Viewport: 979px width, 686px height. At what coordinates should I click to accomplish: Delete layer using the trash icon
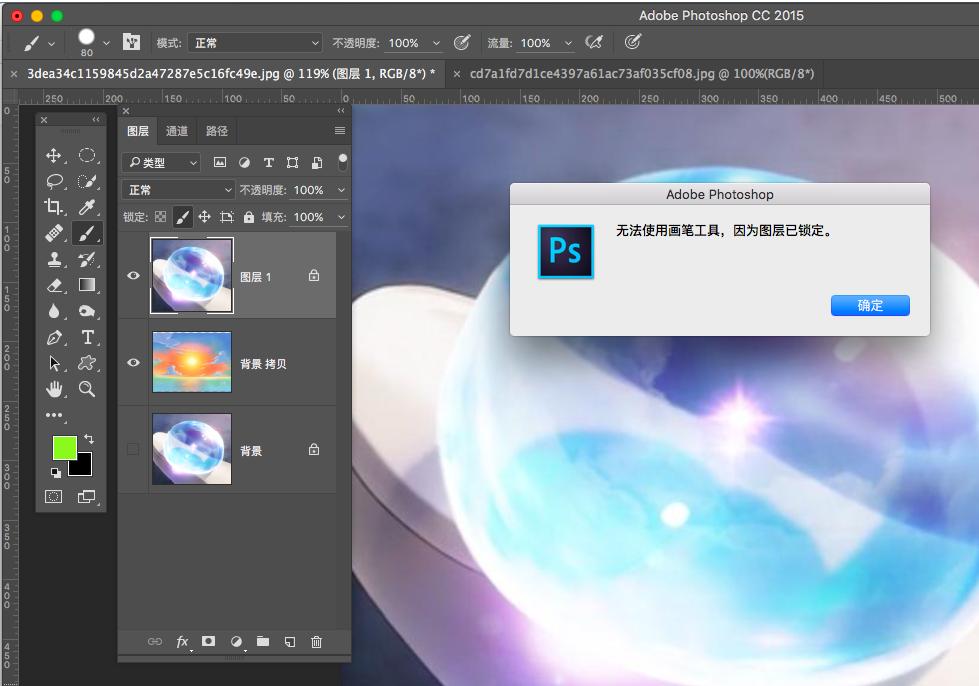click(316, 642)
